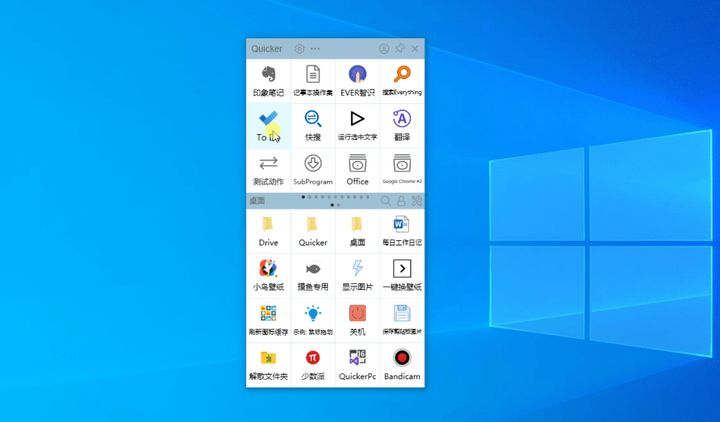Run the 一键换壁纸 wallpaper switch action
720x422 pixels.
pos(402,276)
